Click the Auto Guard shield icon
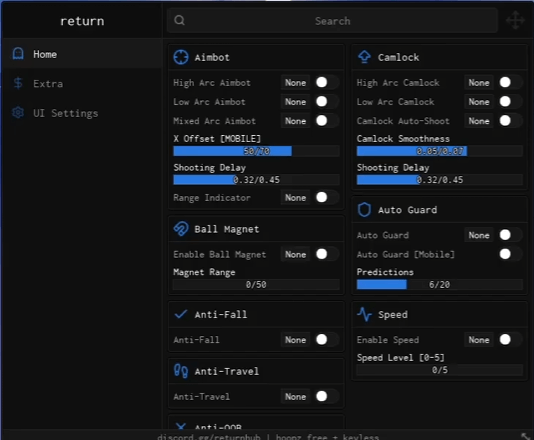Image resolution: width=534 pixels, height=440 pixels. [x=364, y=210]
